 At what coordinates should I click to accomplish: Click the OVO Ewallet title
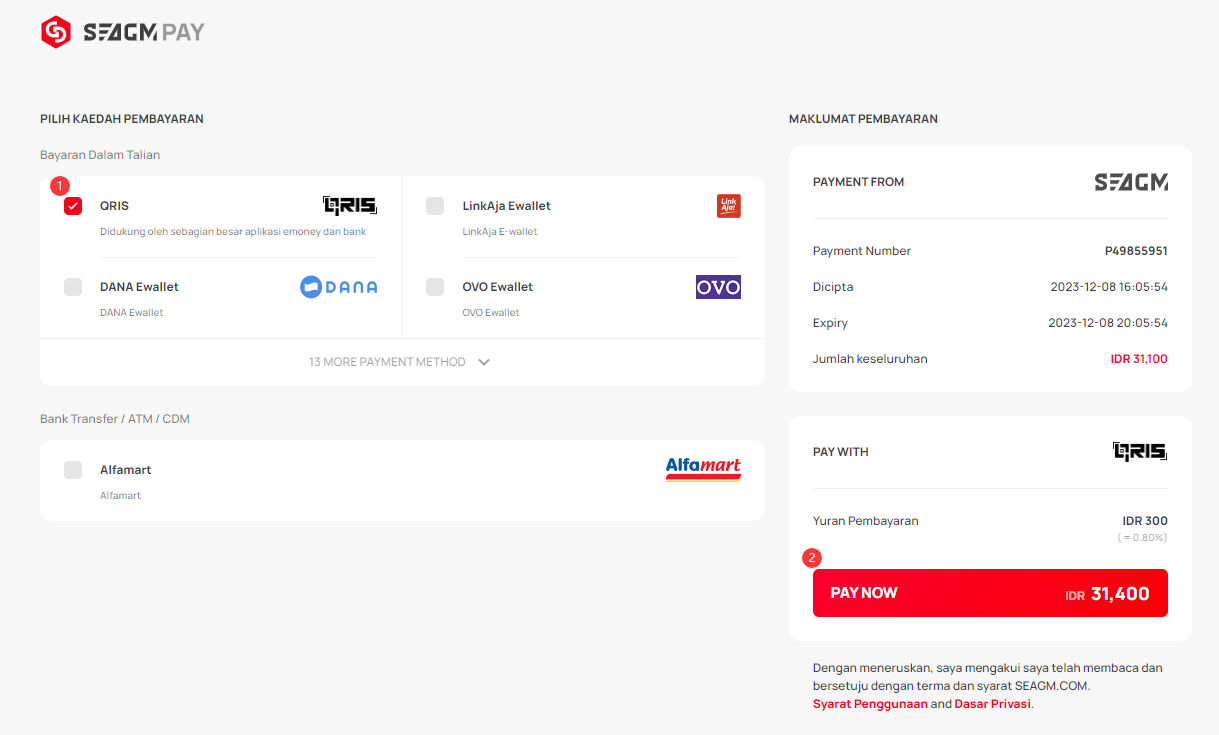498,287
